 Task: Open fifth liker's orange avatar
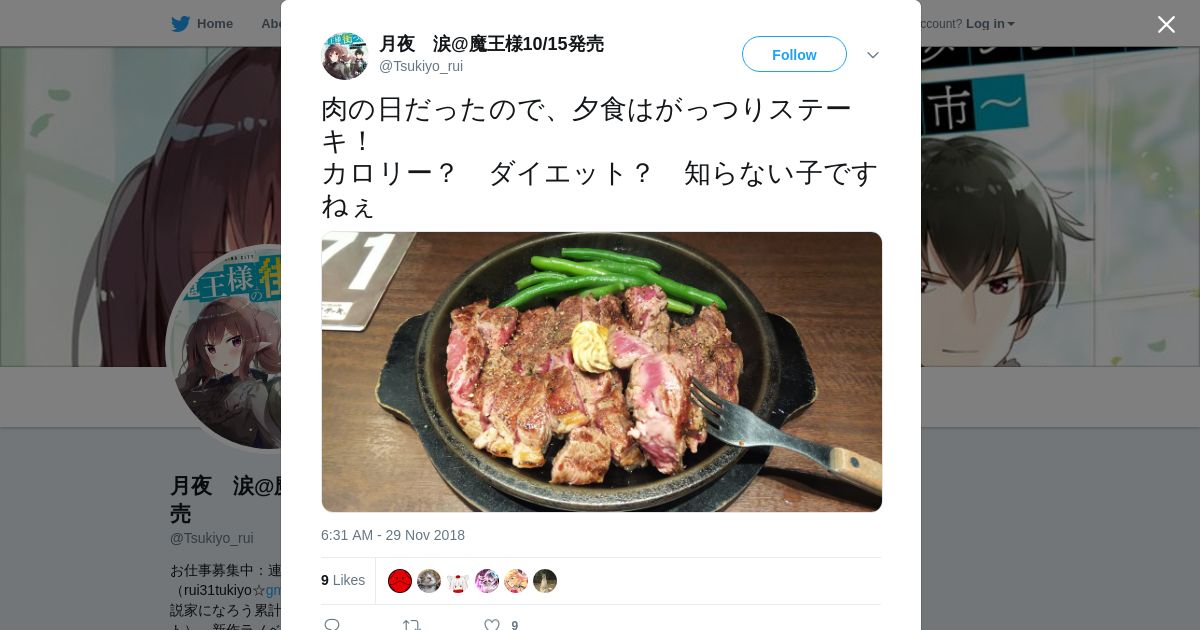(516, 581)
